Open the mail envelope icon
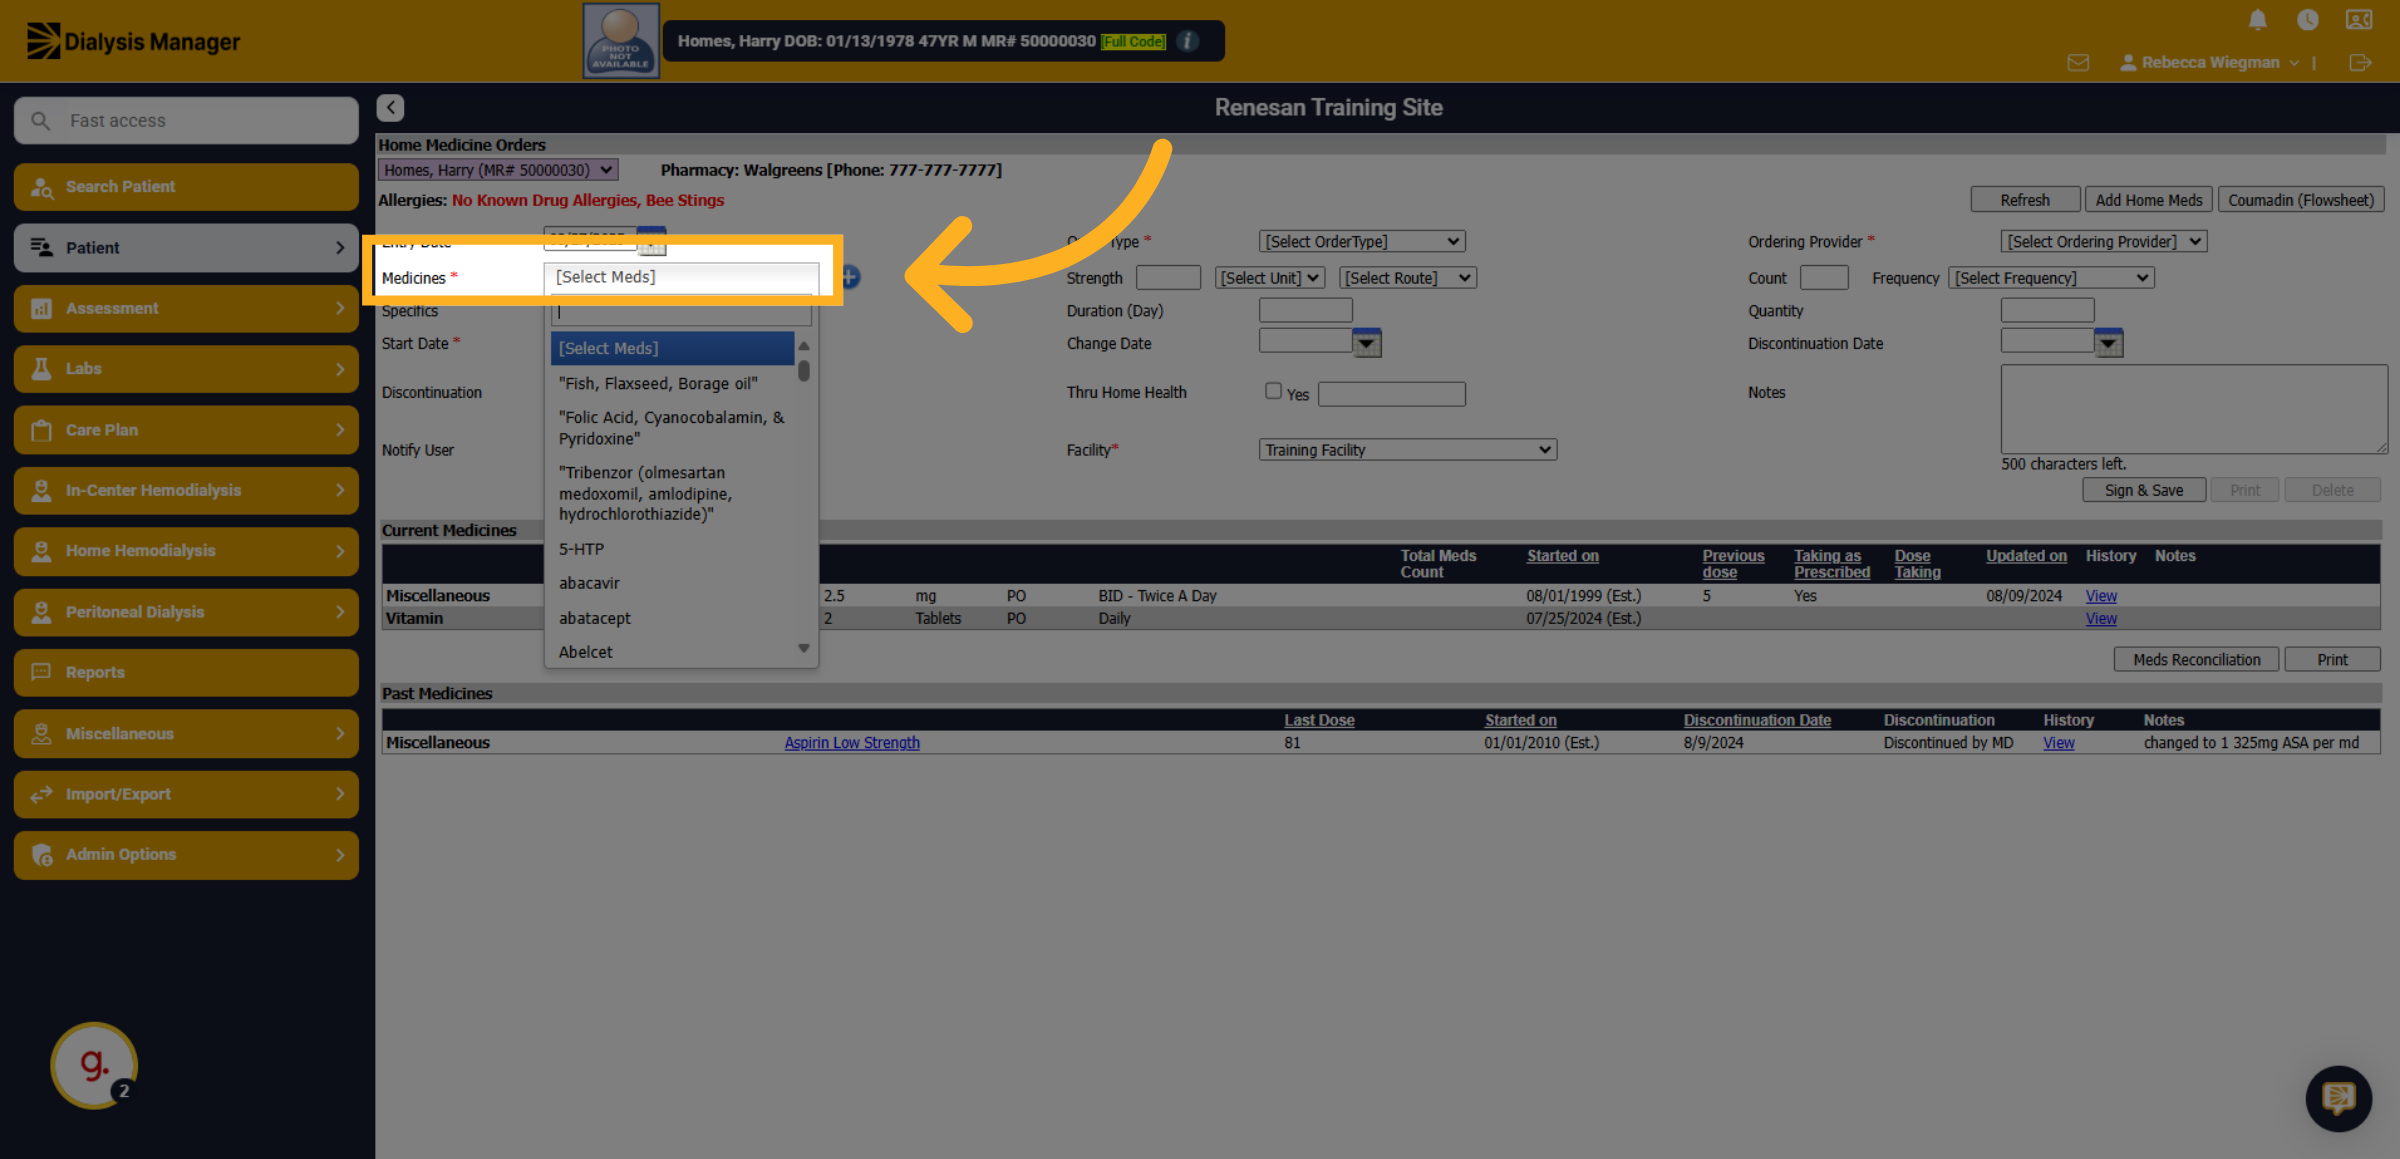The height and width of the screenshot is (1159, 2400). 2078,63
